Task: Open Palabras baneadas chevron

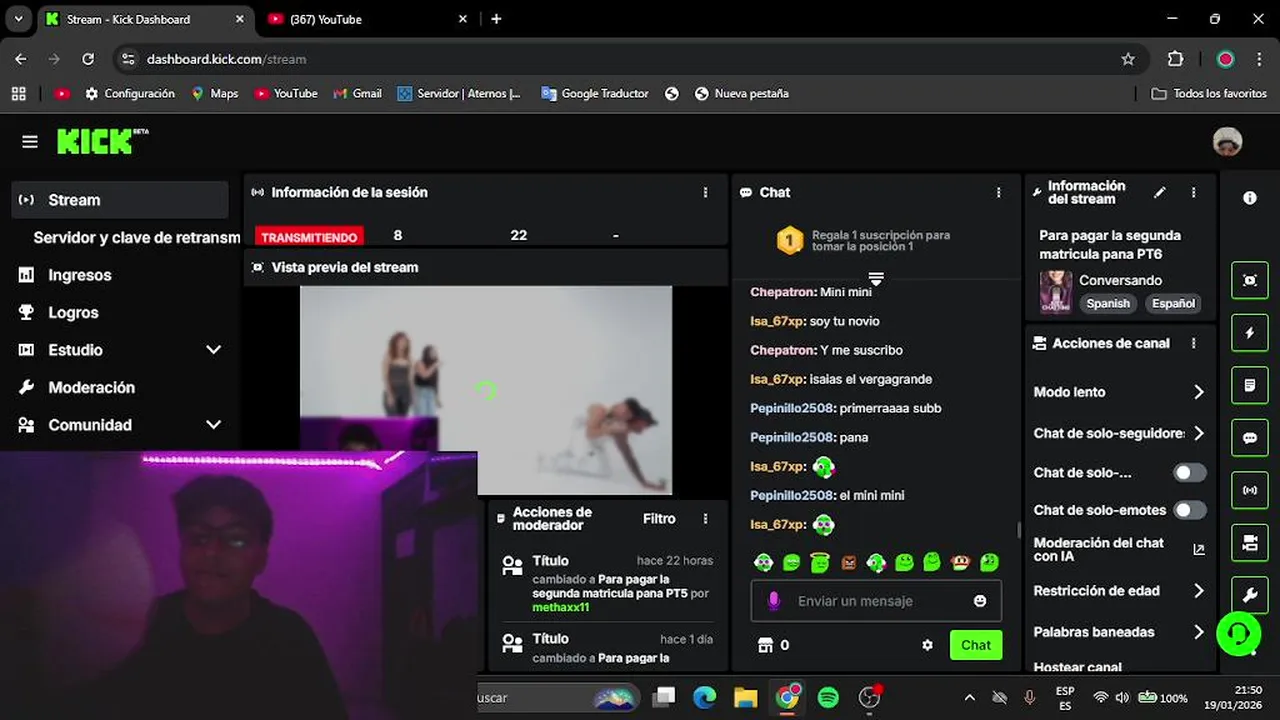Action: point(1198,632)
